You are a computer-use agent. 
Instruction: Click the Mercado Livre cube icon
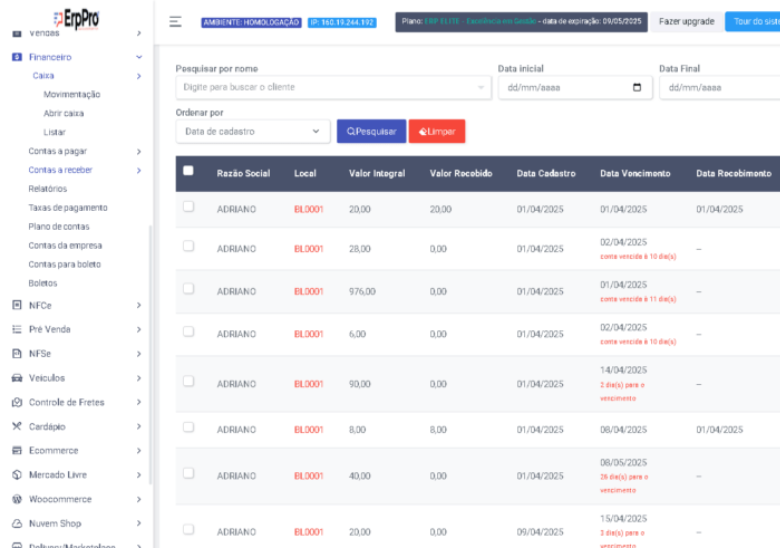17,474
